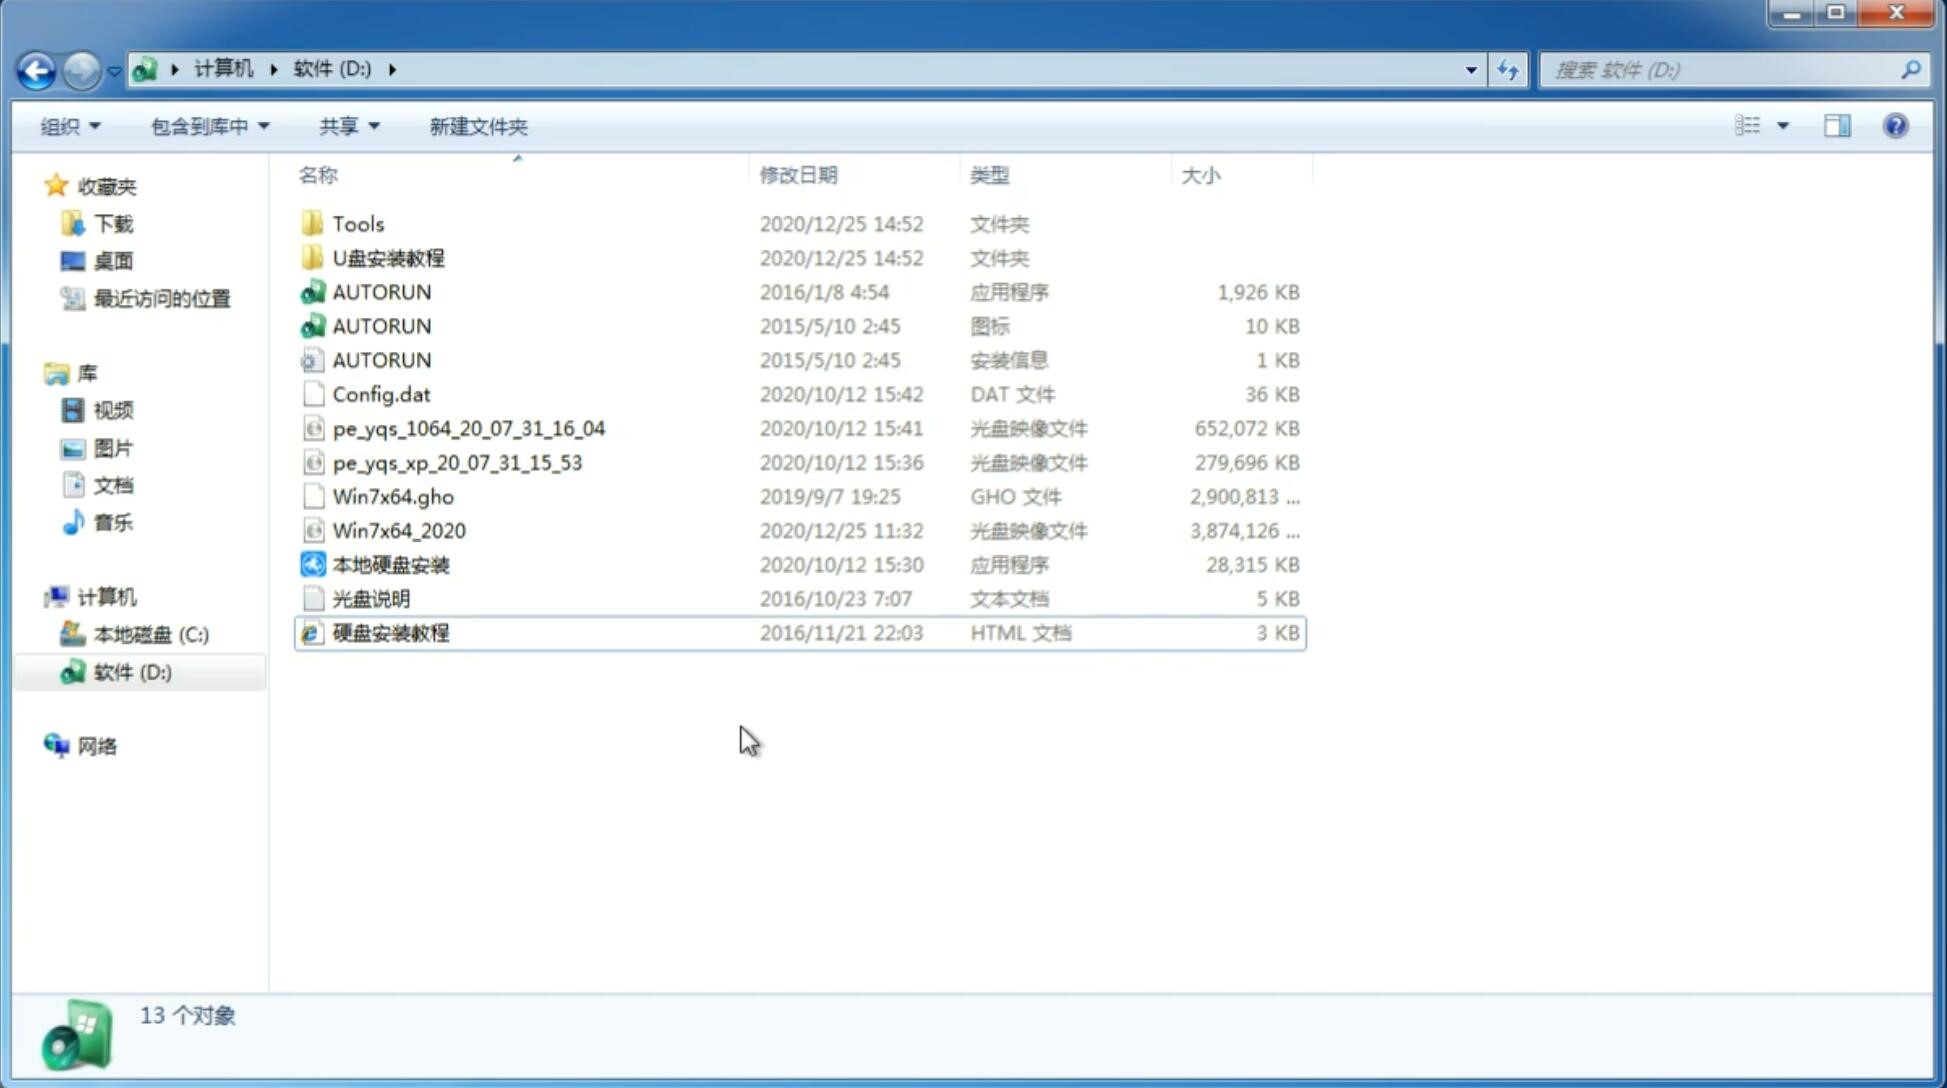1947x1088 pixels.
Task: Open pe_yqs_1064 disc image file
Action: click(468, 428)
